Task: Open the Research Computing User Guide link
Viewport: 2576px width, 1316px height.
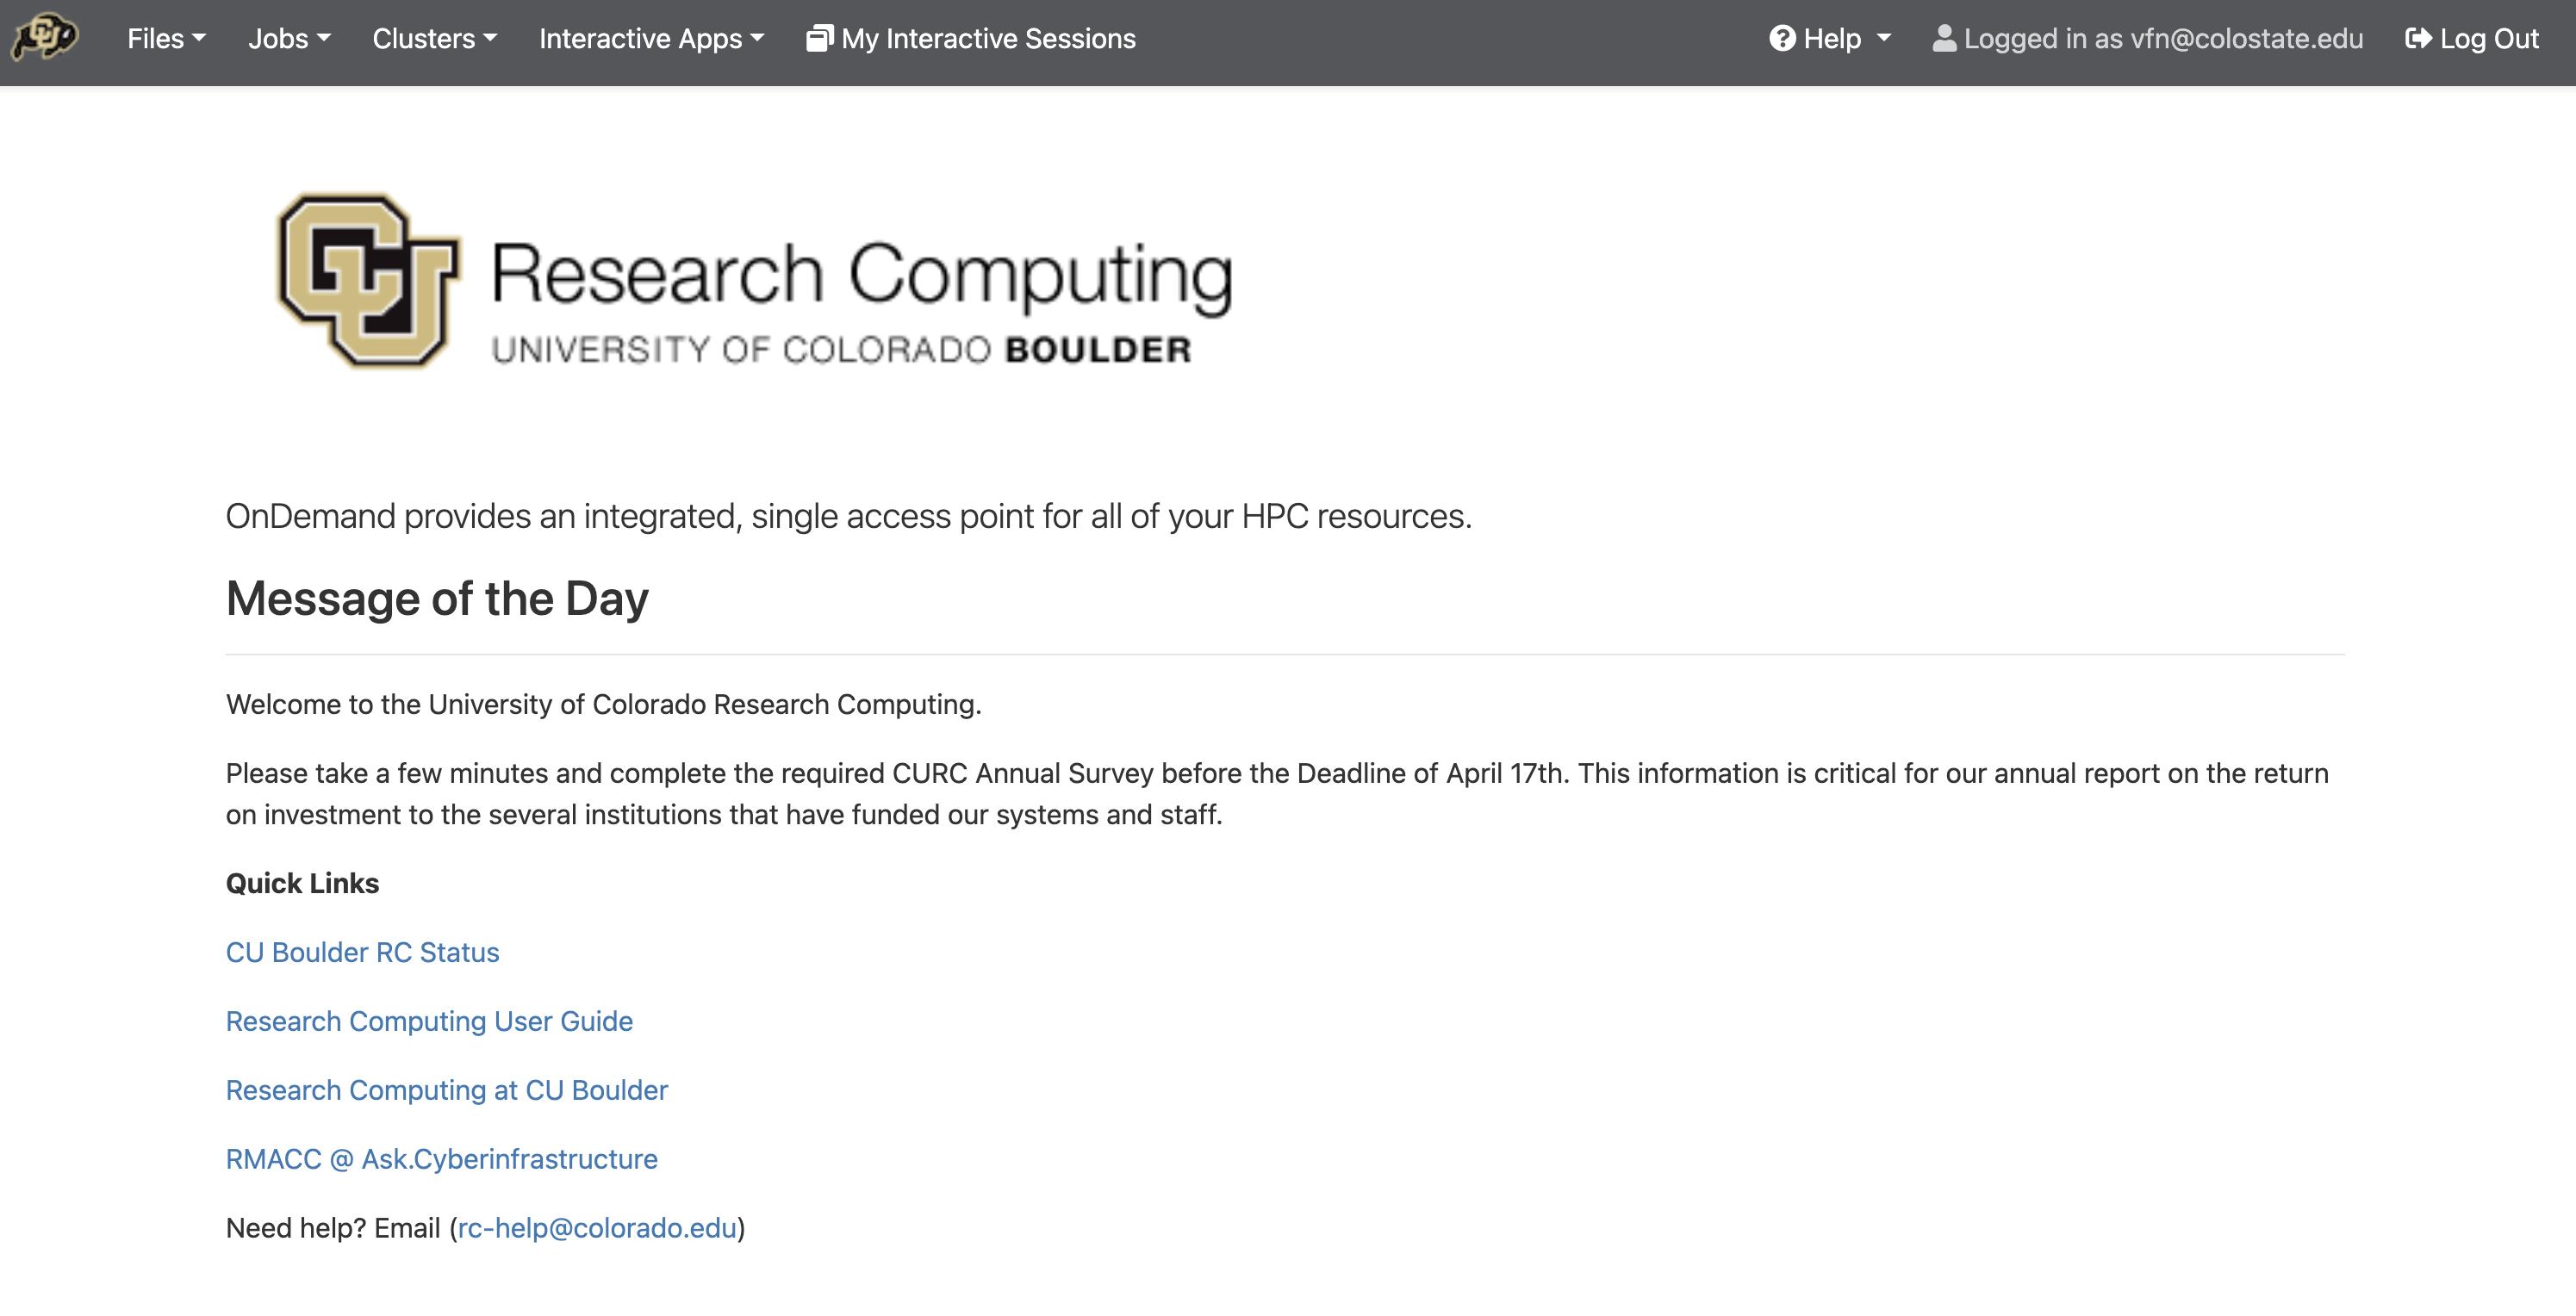Action: tap(429, 1021)
